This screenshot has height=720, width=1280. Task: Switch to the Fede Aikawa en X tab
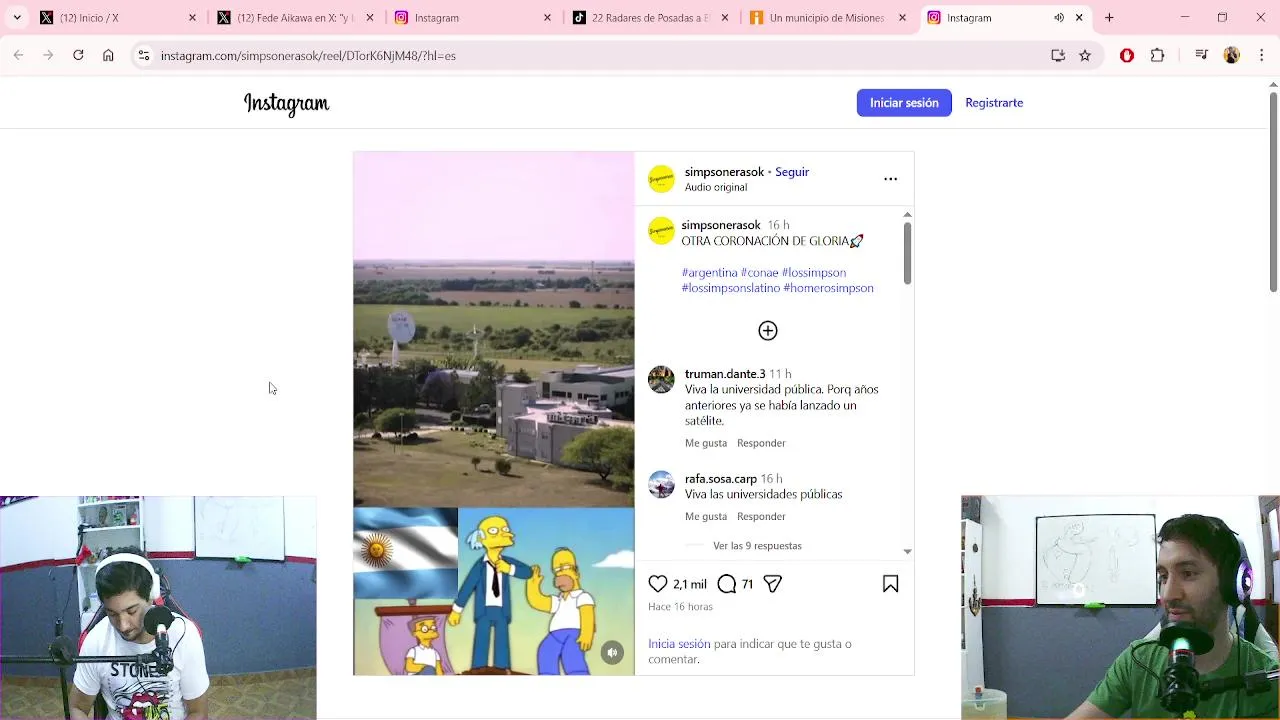pyautogui.click(x=295, y=18)
